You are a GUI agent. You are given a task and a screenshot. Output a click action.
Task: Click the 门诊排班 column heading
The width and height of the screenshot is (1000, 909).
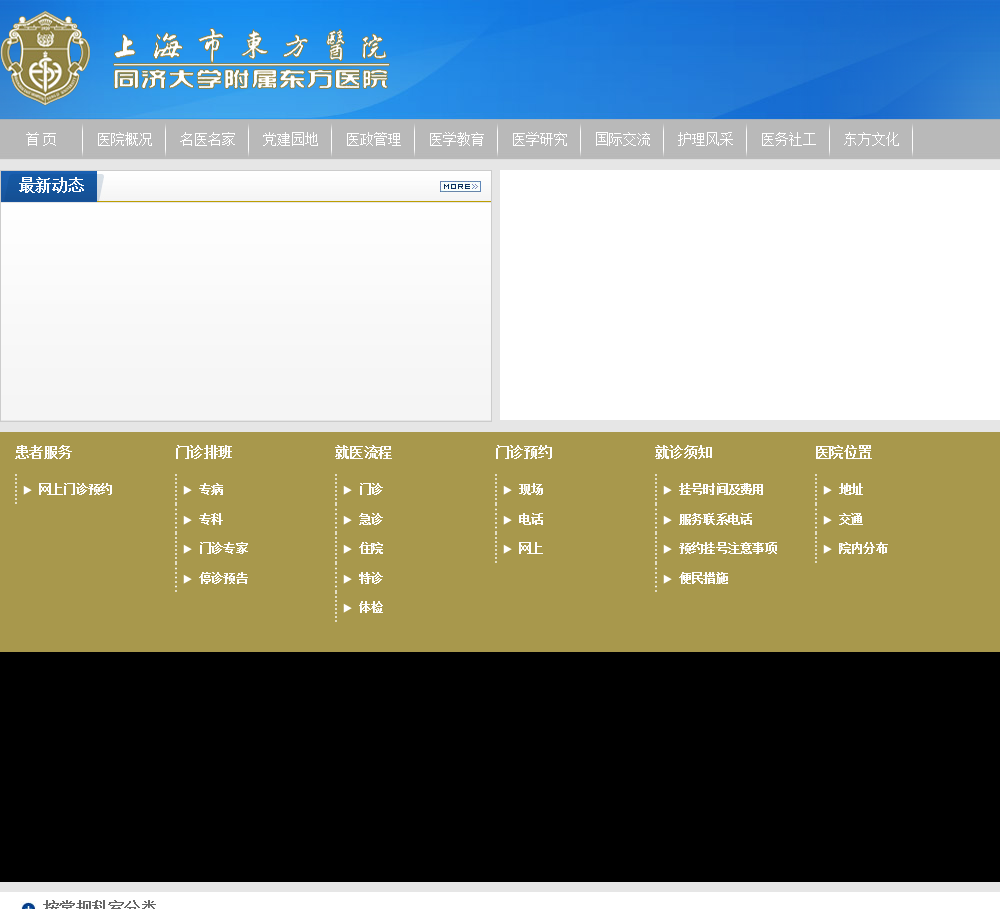click(203, 452)
